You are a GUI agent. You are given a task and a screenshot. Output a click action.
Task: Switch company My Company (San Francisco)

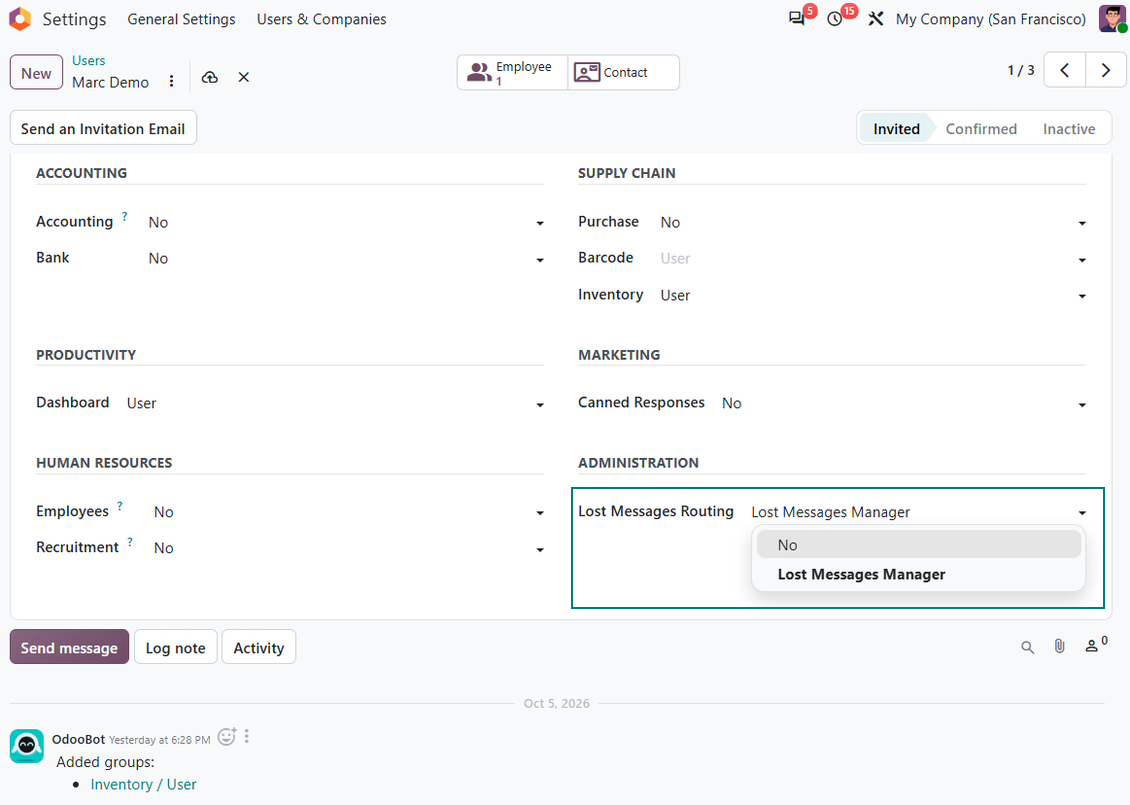[990, 19]
